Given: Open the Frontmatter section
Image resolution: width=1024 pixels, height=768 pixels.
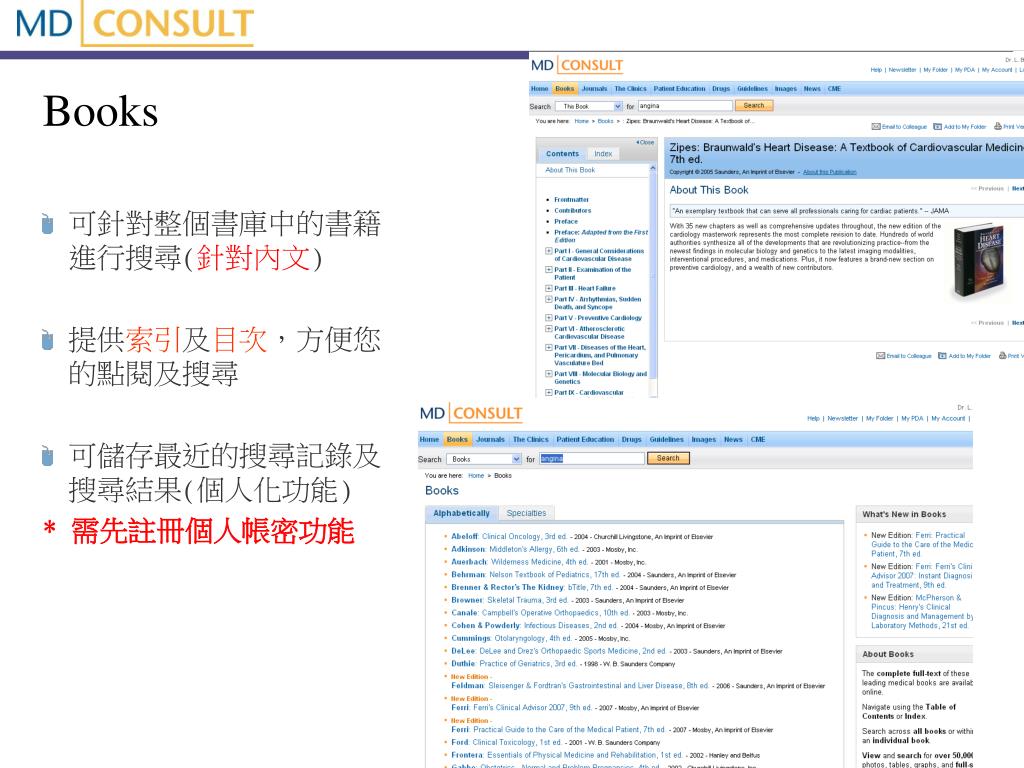Looking at the screenshot, I should click(x=571, y=200).
